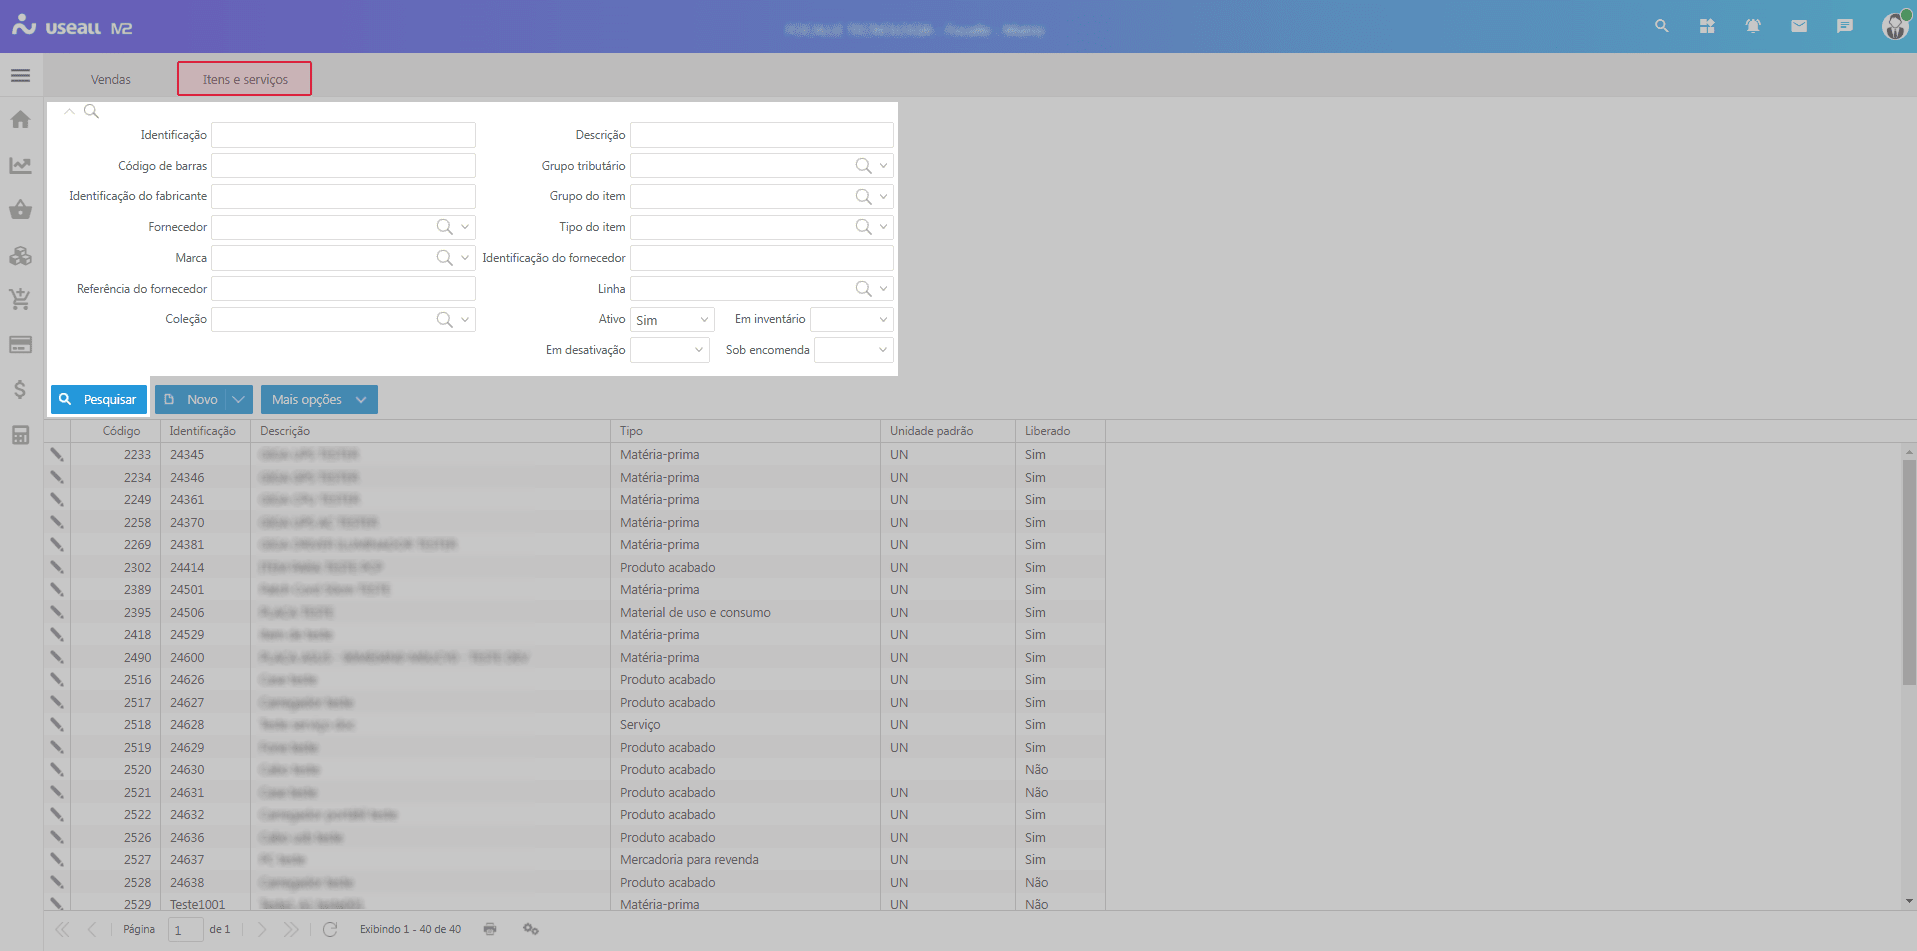The height and width of the screenshot is (951, 1917).
Task: Expand the Ativo dropdown showing Sim
Action: (673, 320)
